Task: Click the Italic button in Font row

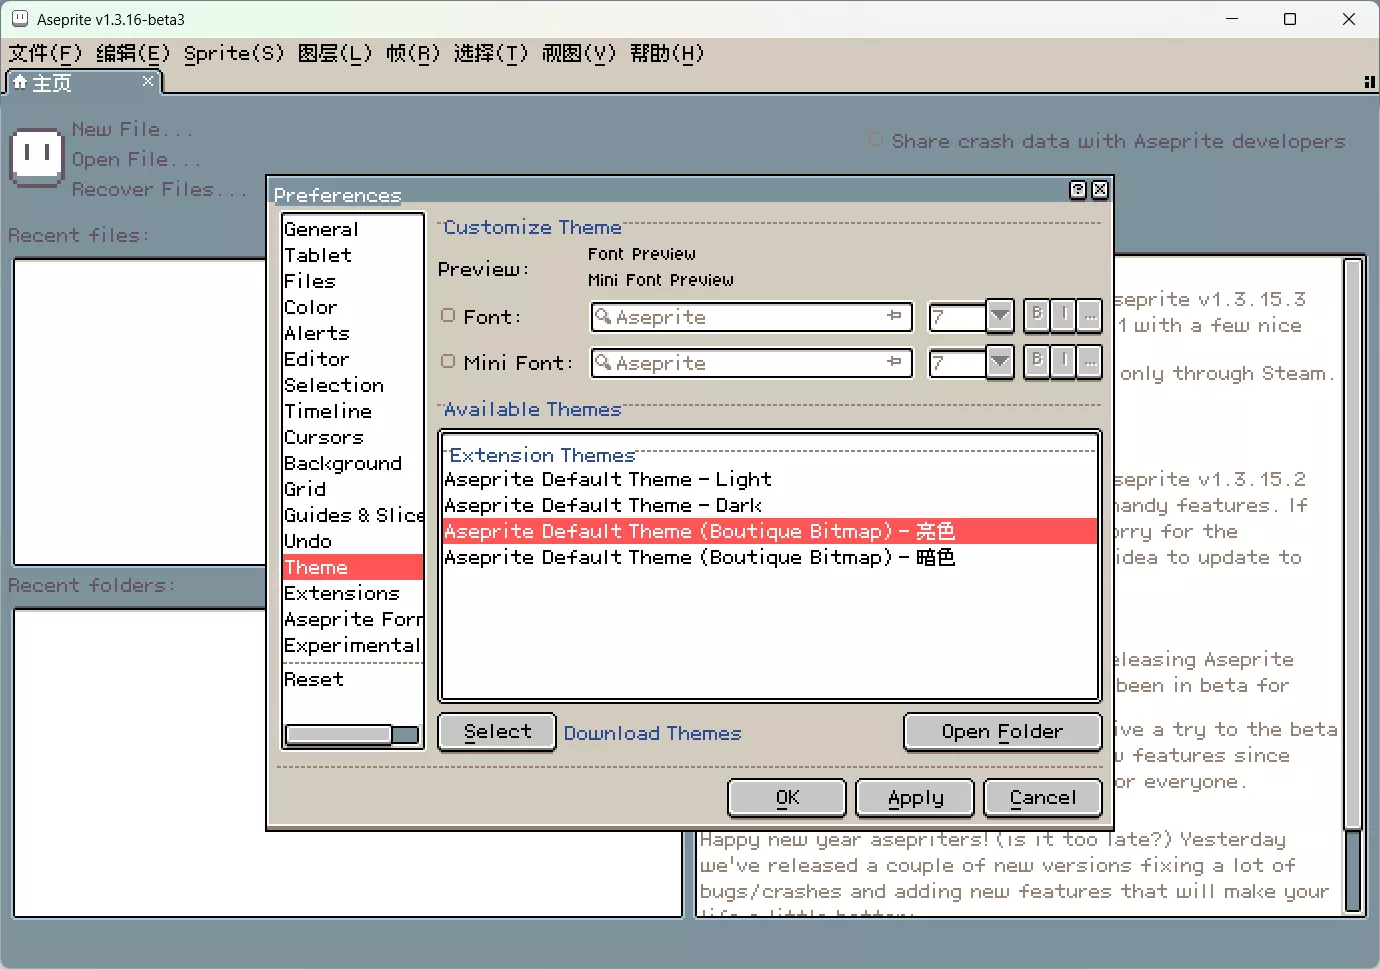Action: tap(1064, 316)
